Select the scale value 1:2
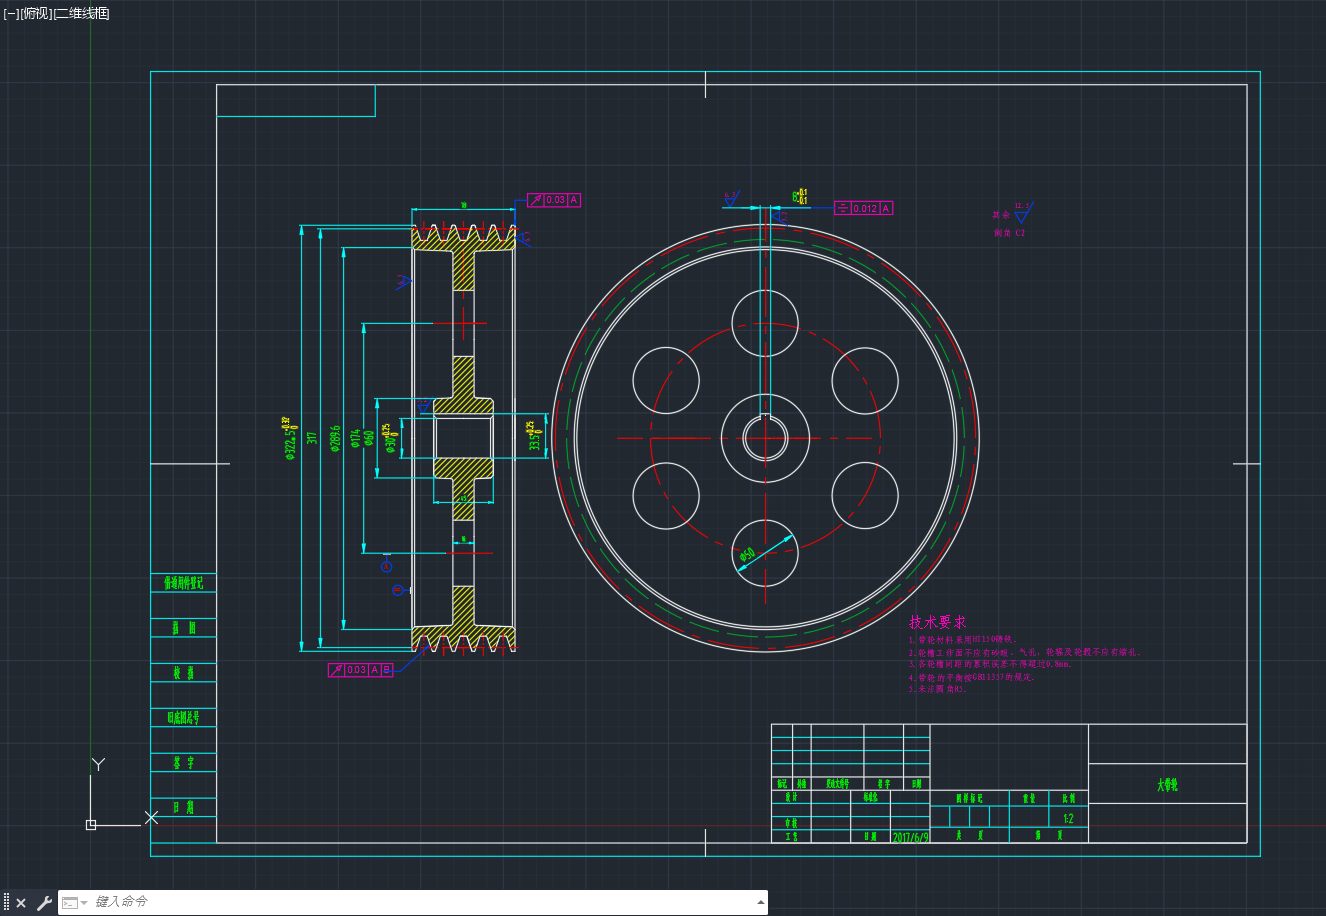Screen dimensions: 1326x916 pos(1068,818)
